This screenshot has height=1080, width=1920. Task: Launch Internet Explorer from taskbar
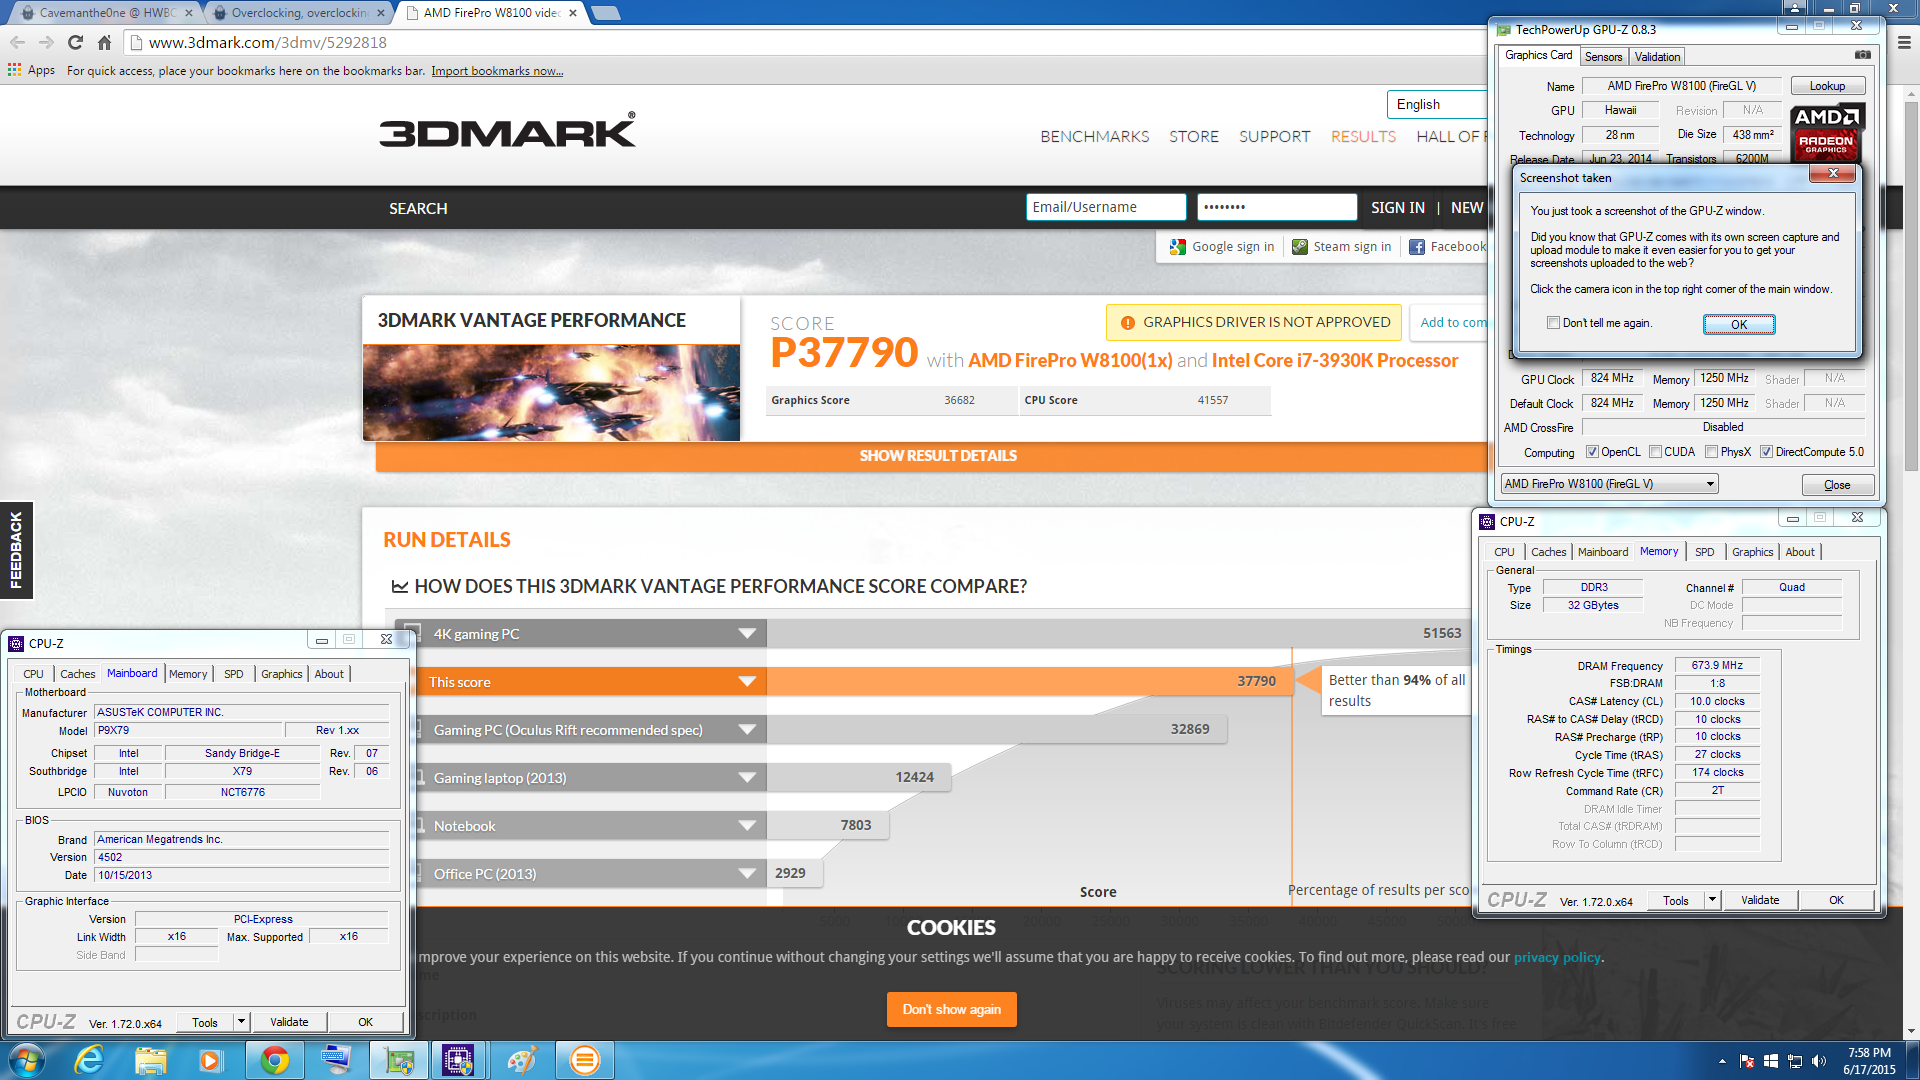point(90,1060)
